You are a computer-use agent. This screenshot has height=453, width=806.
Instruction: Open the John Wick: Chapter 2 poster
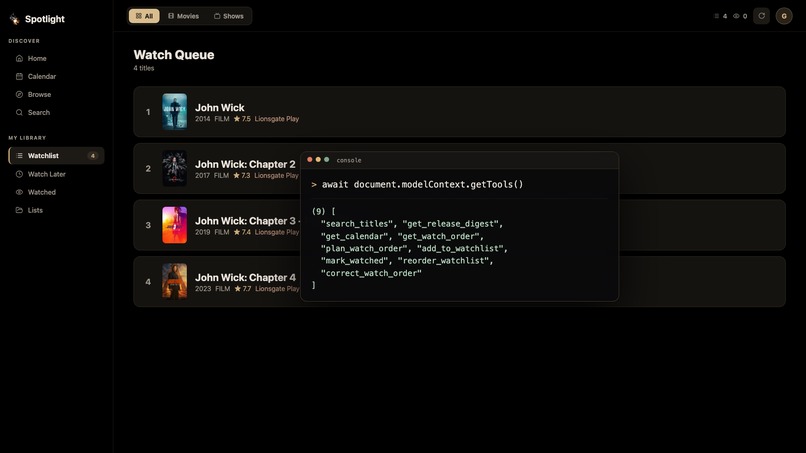[175, 168]
